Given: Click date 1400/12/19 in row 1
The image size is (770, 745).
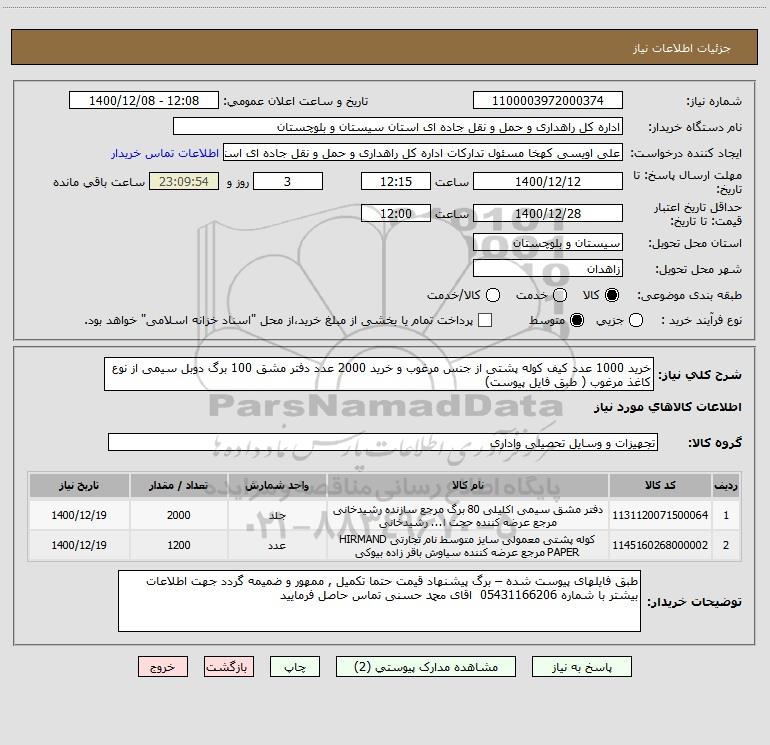Looking at the screenshot, I should (79, 515).
